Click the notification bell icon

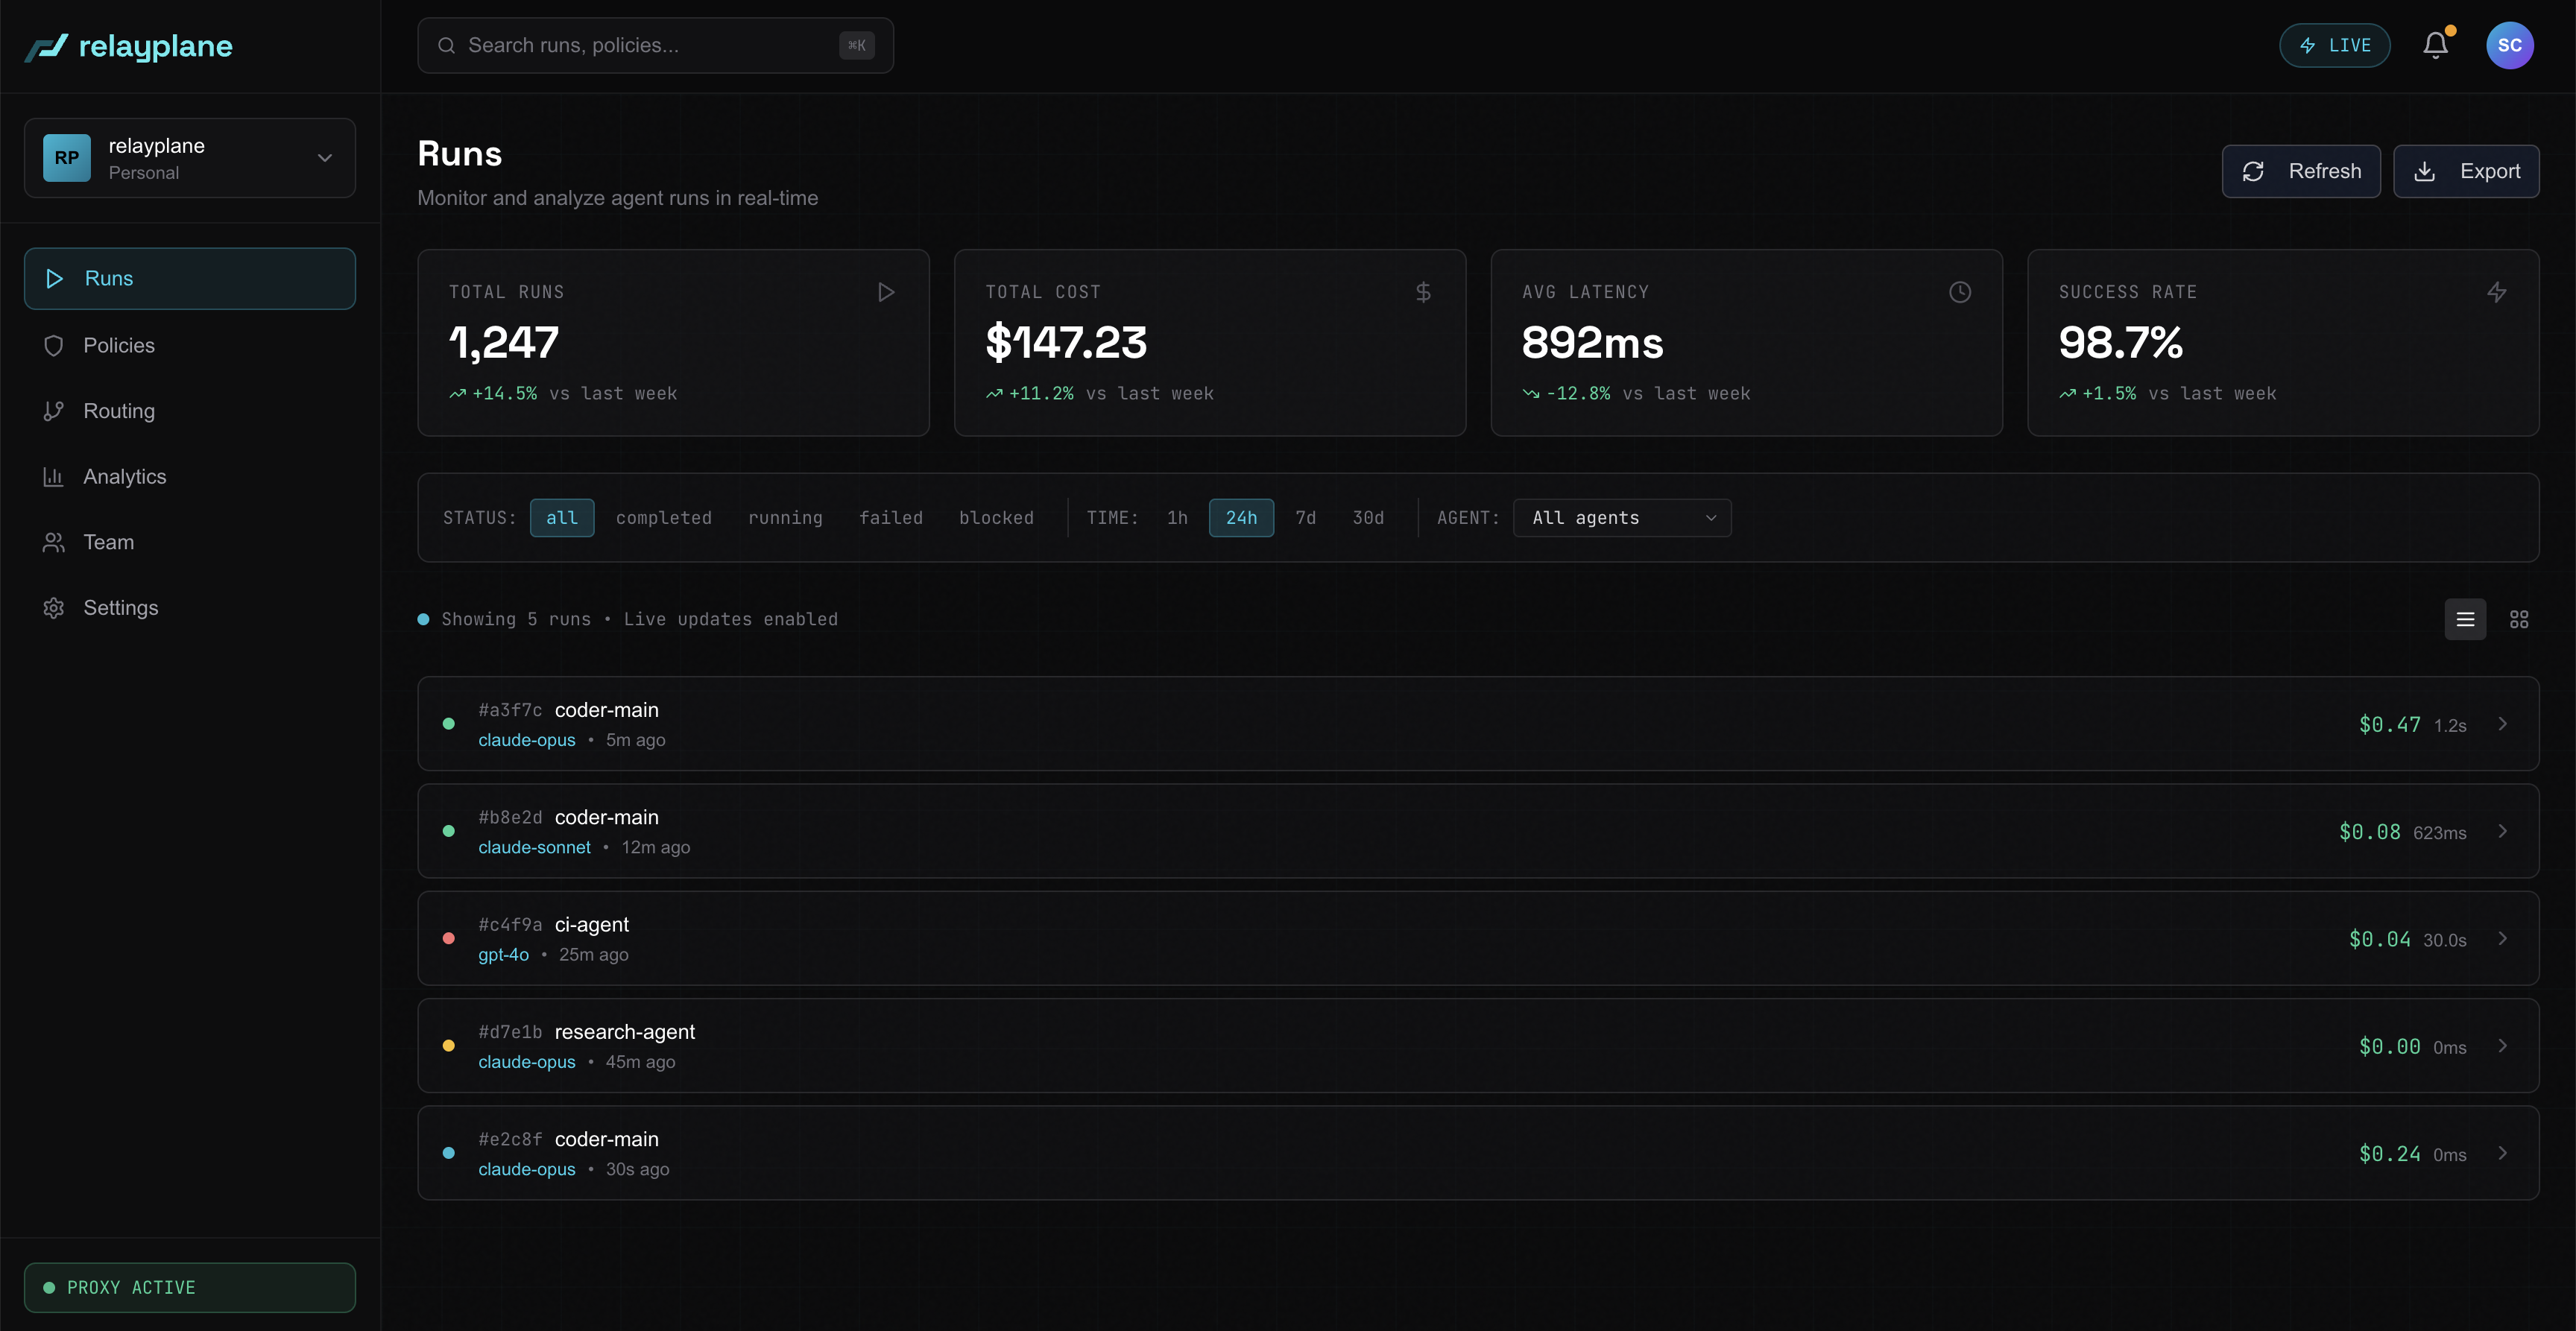2435,45
